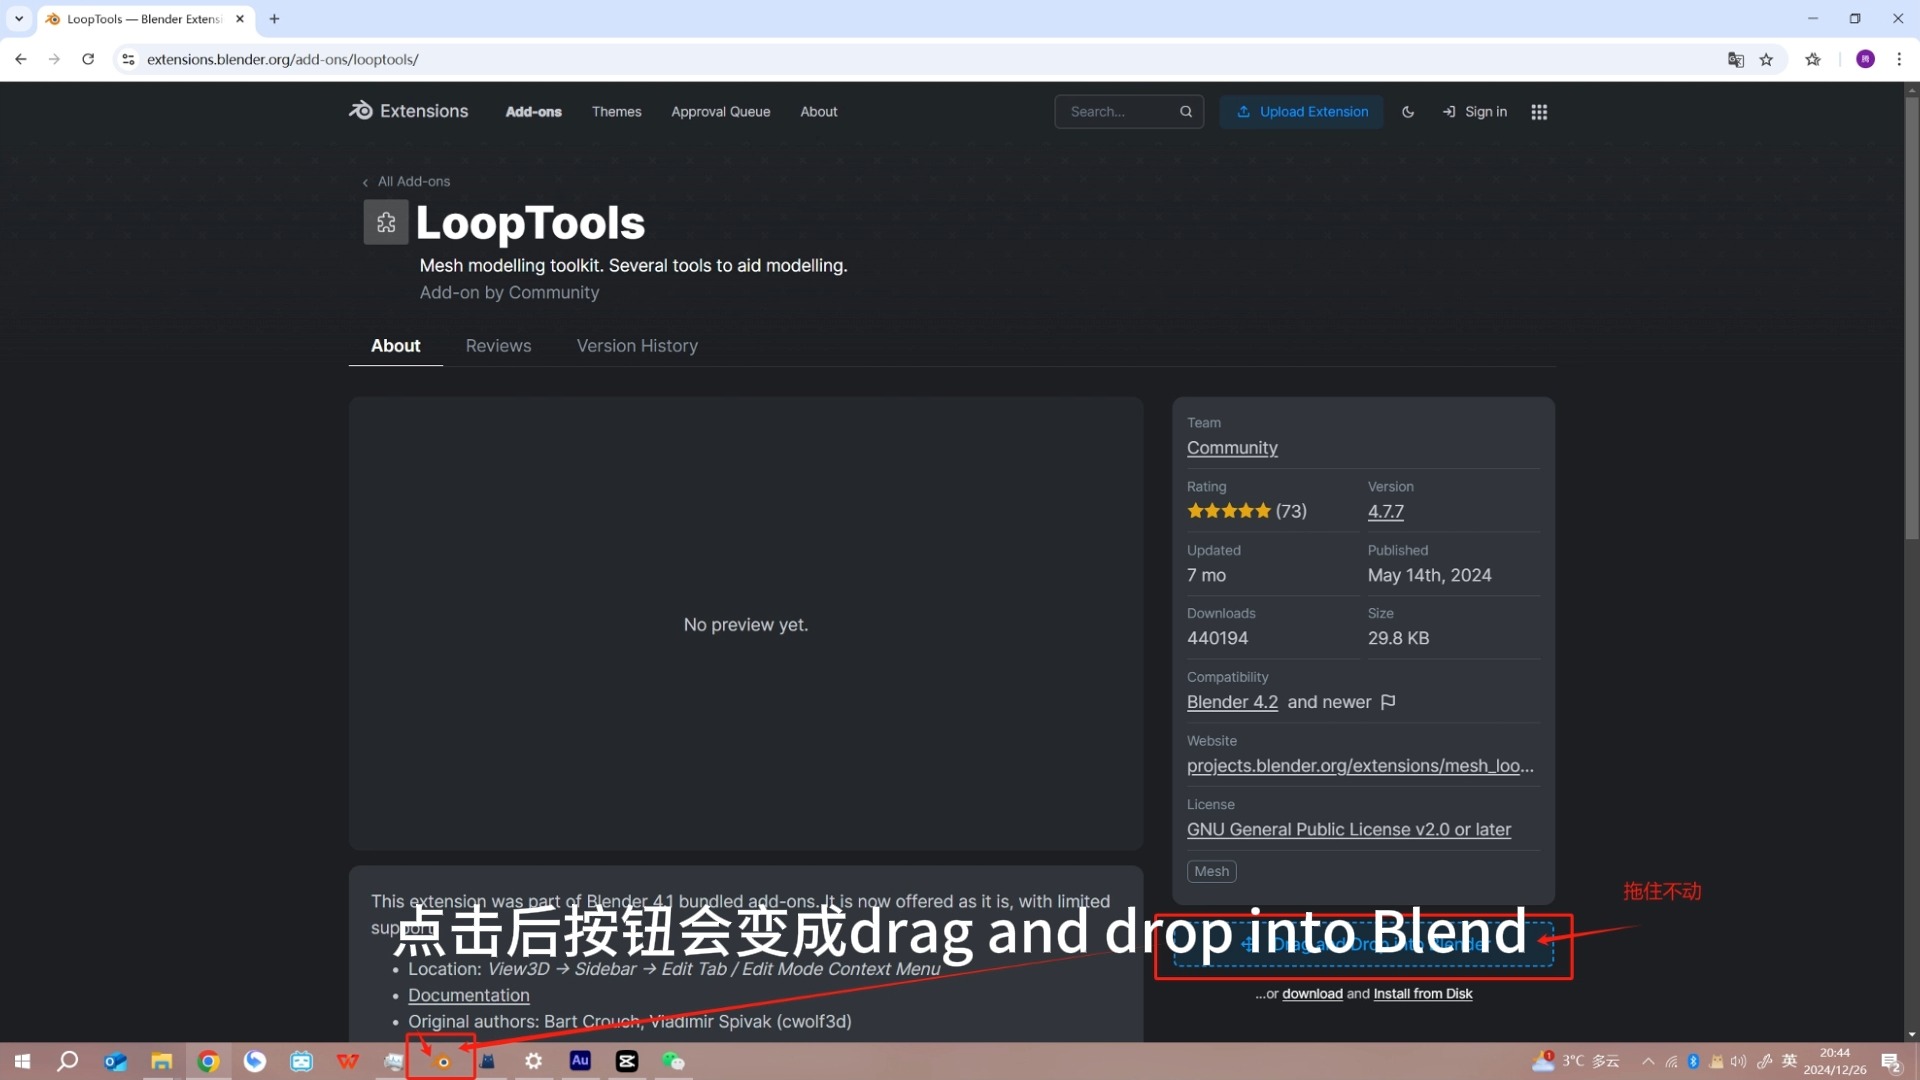The width and height of the screenshot is (1920, 1080).
Task: Launch Blender from the taskbar
Action: [x=441, y=1062]
